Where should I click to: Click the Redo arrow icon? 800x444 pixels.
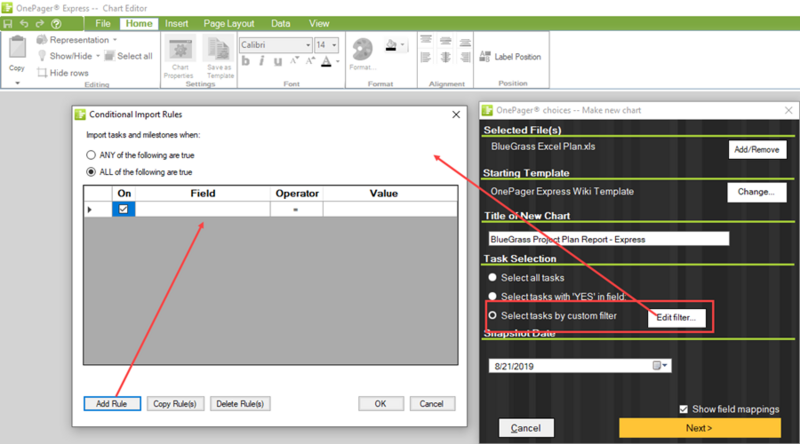(40, 23)
